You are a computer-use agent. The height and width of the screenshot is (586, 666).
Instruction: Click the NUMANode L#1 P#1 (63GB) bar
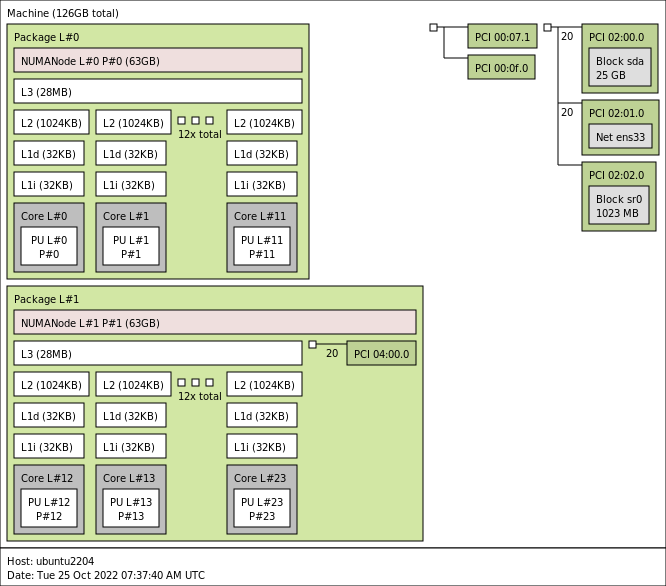(214, 322)
